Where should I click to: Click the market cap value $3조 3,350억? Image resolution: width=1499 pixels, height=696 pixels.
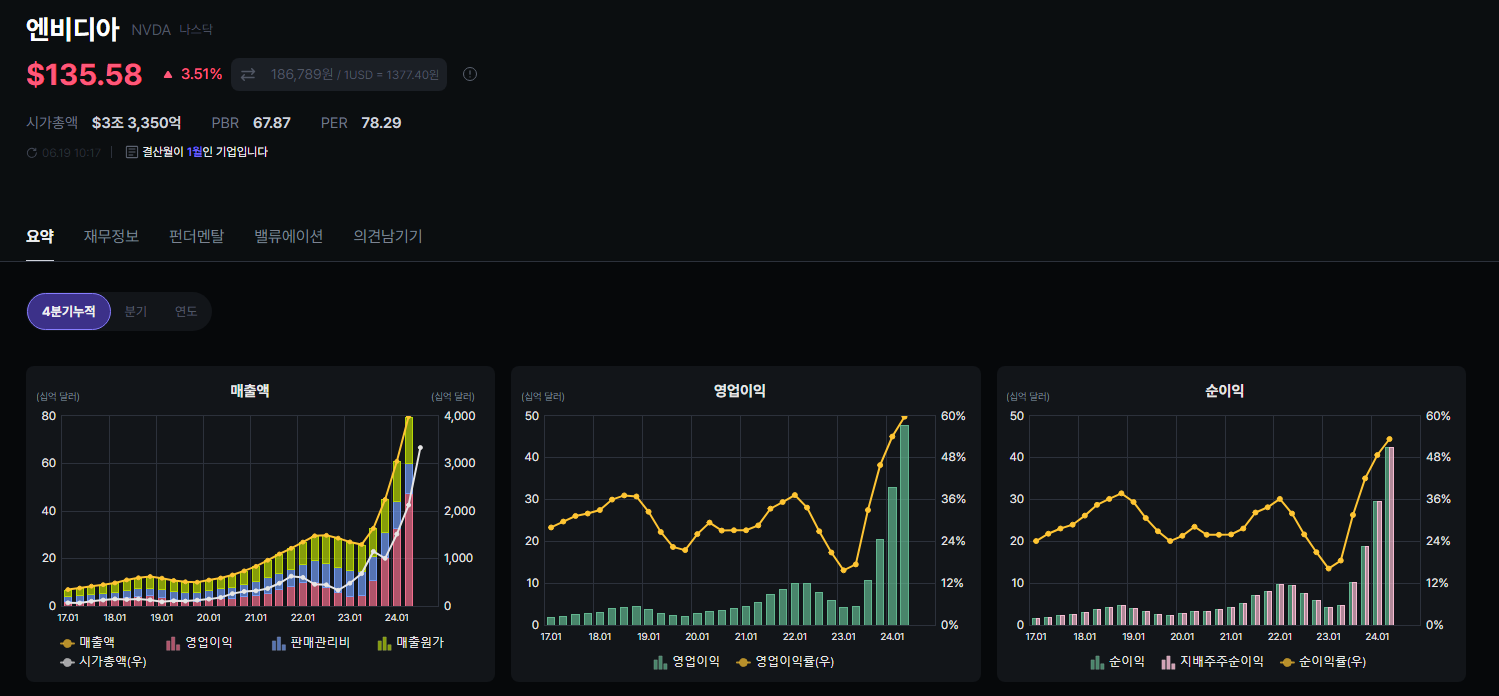pyautogui.click(x=136, y=123)
